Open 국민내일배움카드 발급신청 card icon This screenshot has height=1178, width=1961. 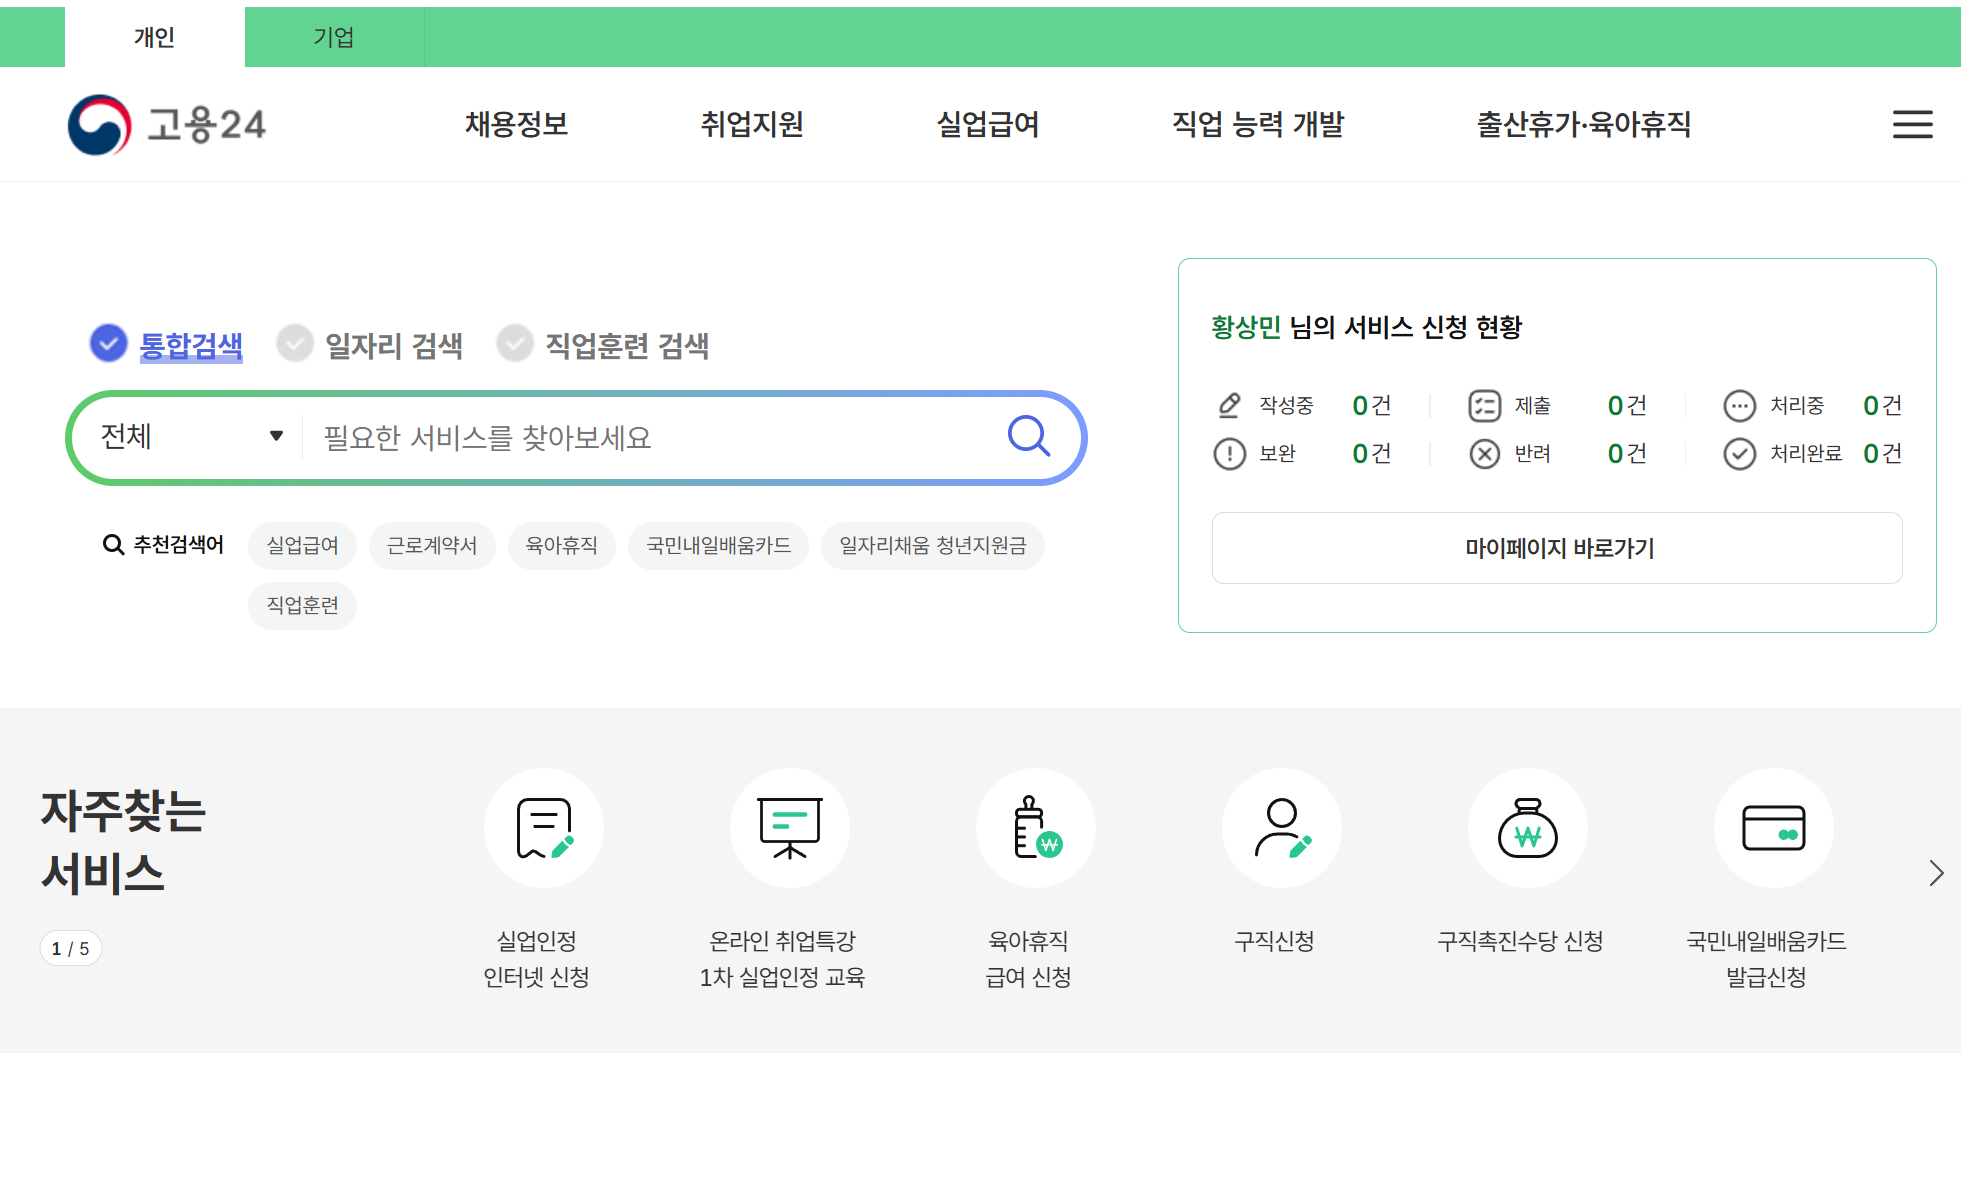click(x=1773, y=828)
